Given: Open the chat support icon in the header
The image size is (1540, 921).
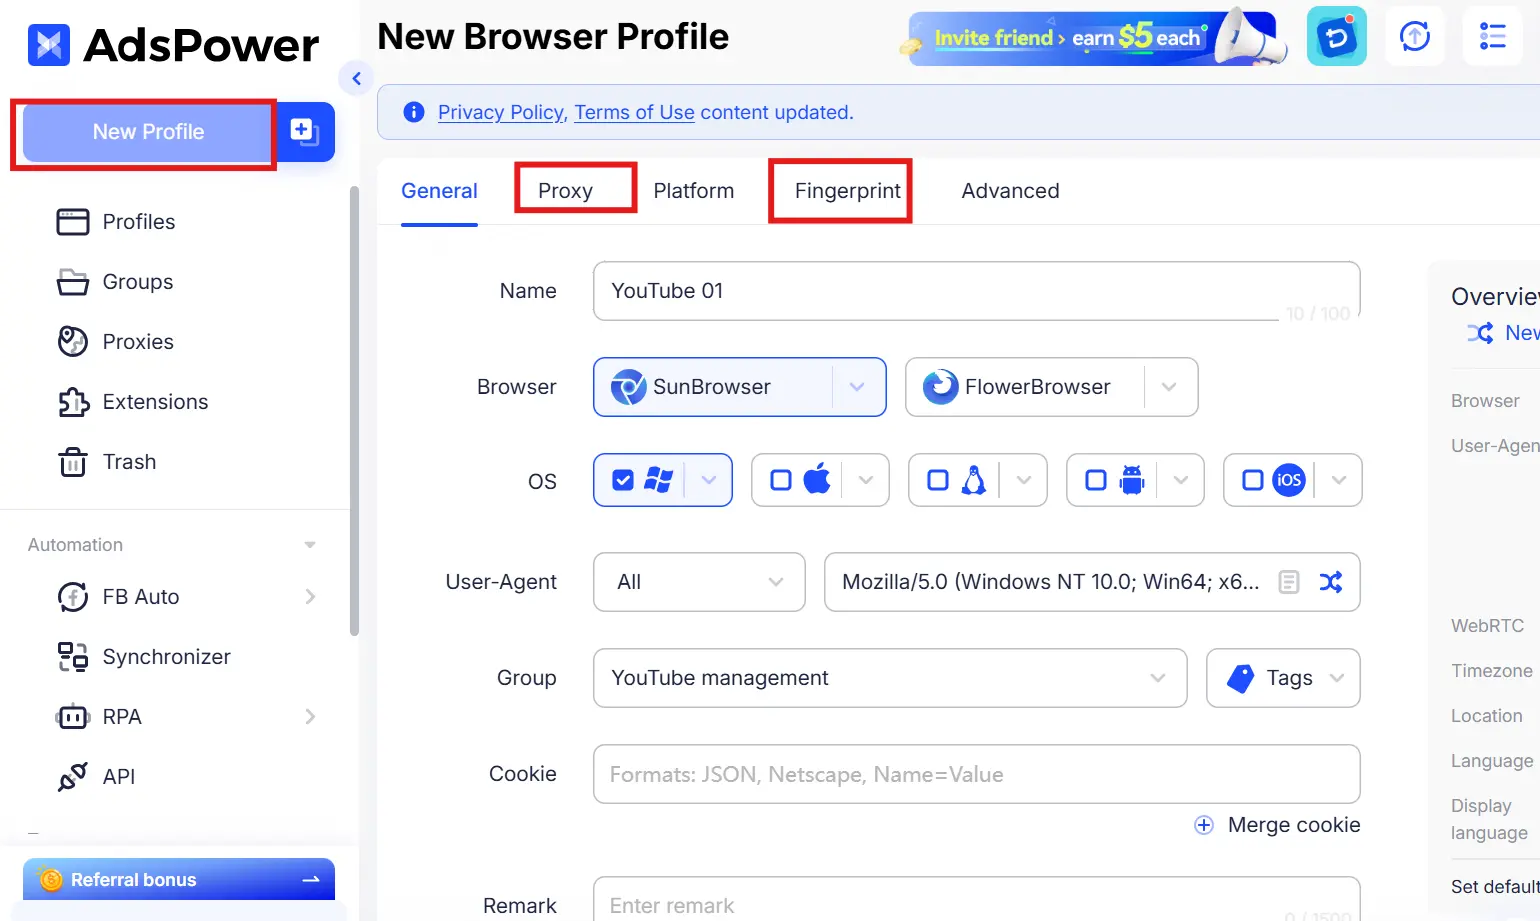Looking at the screenshot, I should [1337, 37].
